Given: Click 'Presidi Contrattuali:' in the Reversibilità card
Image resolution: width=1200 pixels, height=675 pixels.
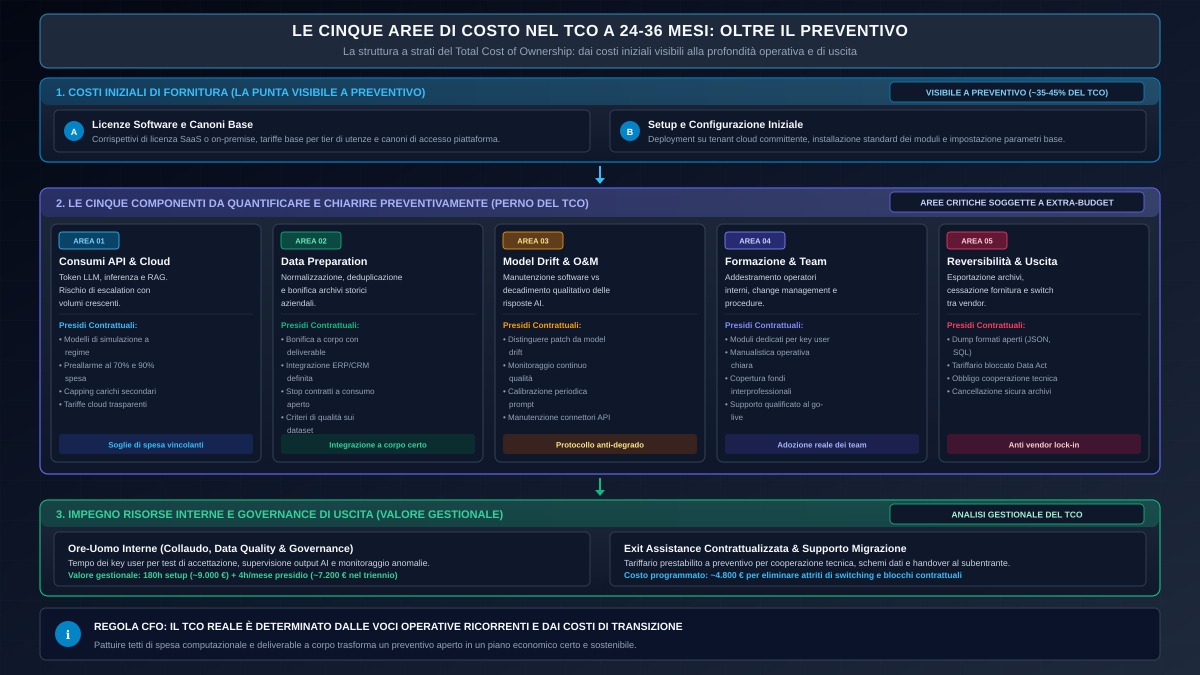Looking at the screenshot, I should [986, 325].
